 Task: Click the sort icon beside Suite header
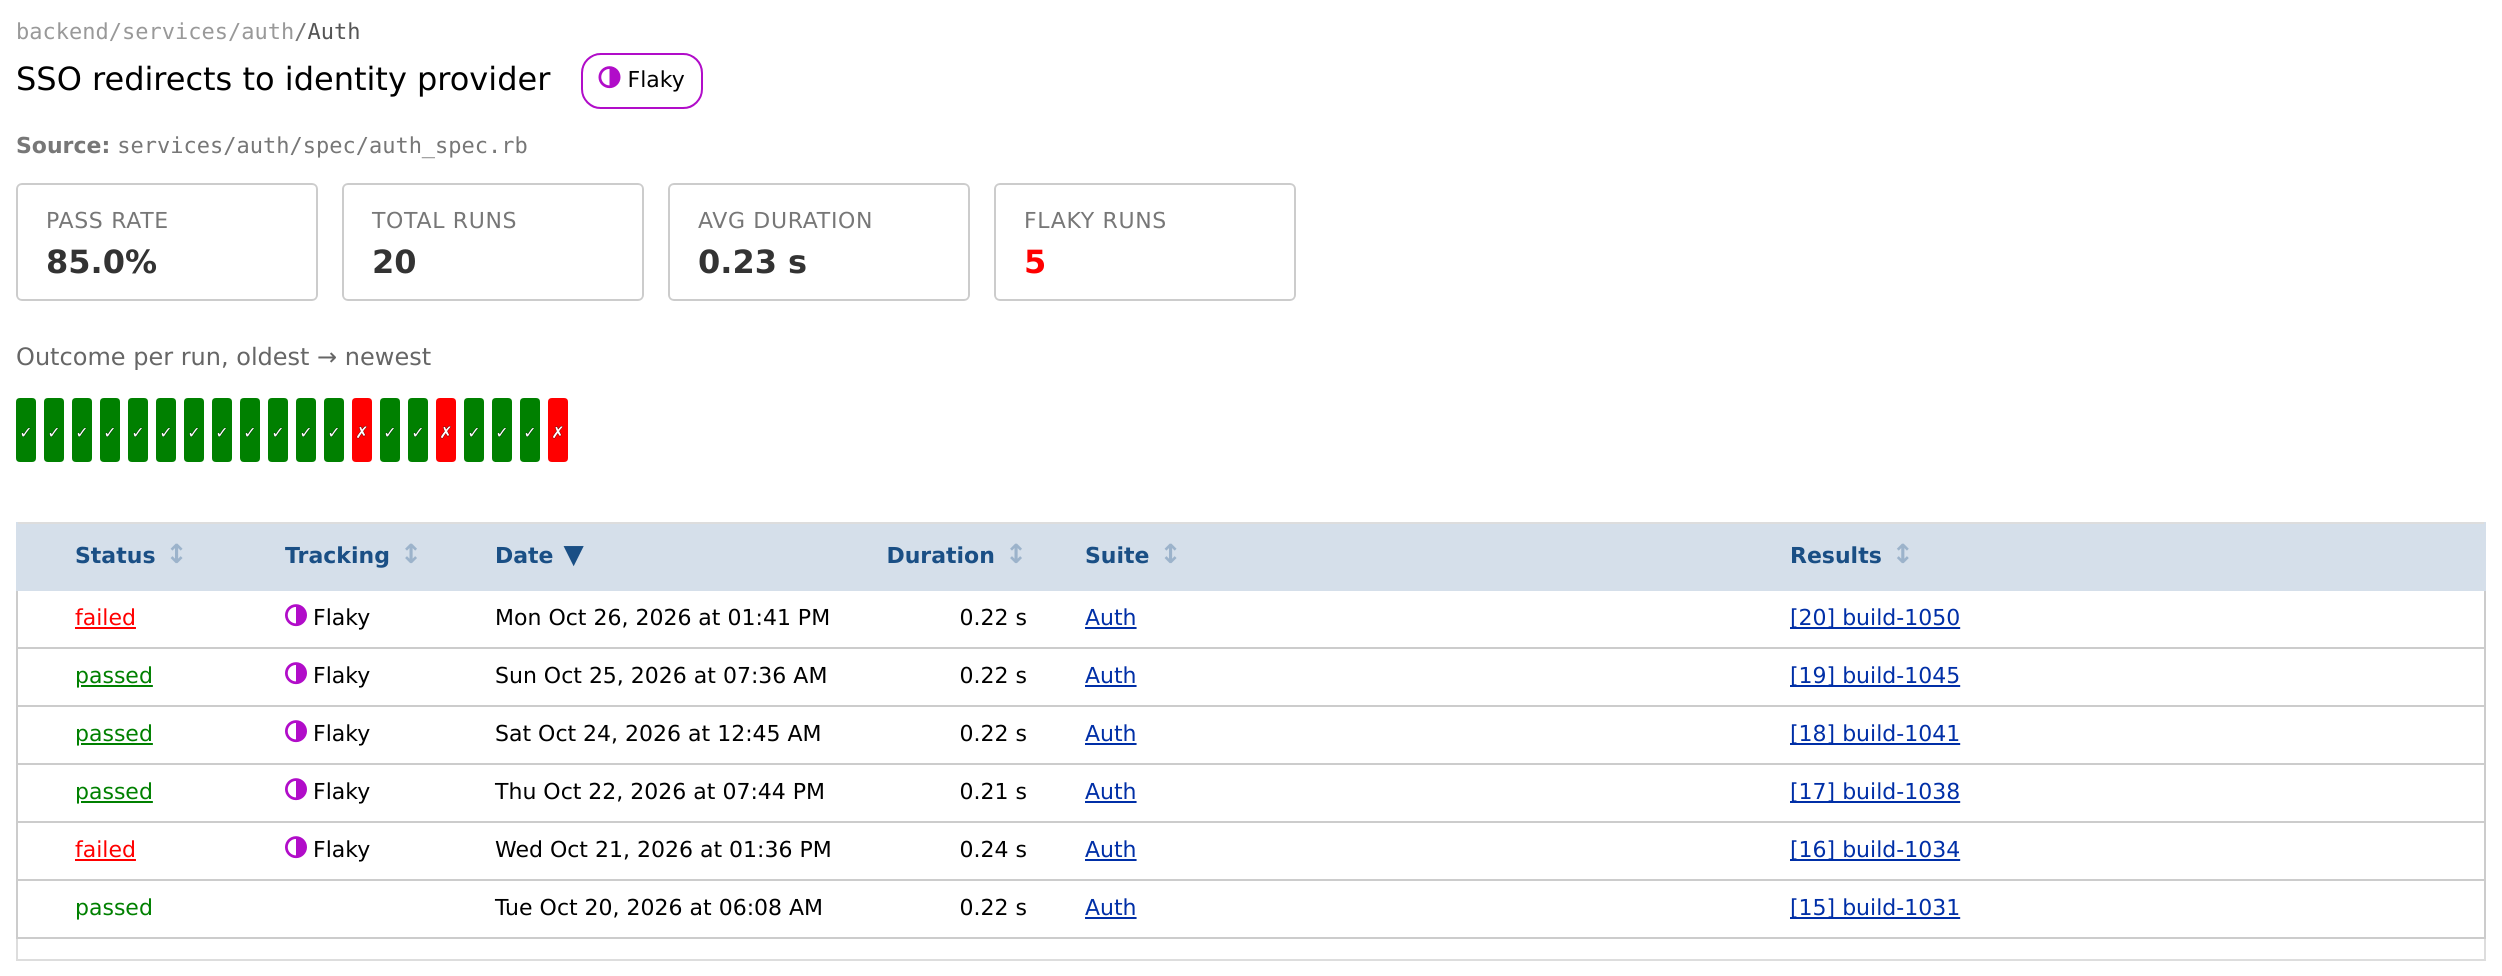1170,554
